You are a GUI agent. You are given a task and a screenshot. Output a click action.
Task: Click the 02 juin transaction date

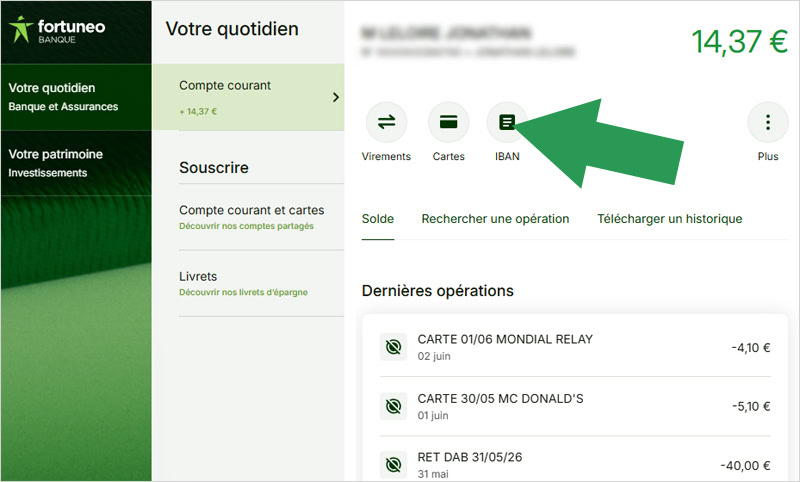pyautogui.click(x=434, y=357)
